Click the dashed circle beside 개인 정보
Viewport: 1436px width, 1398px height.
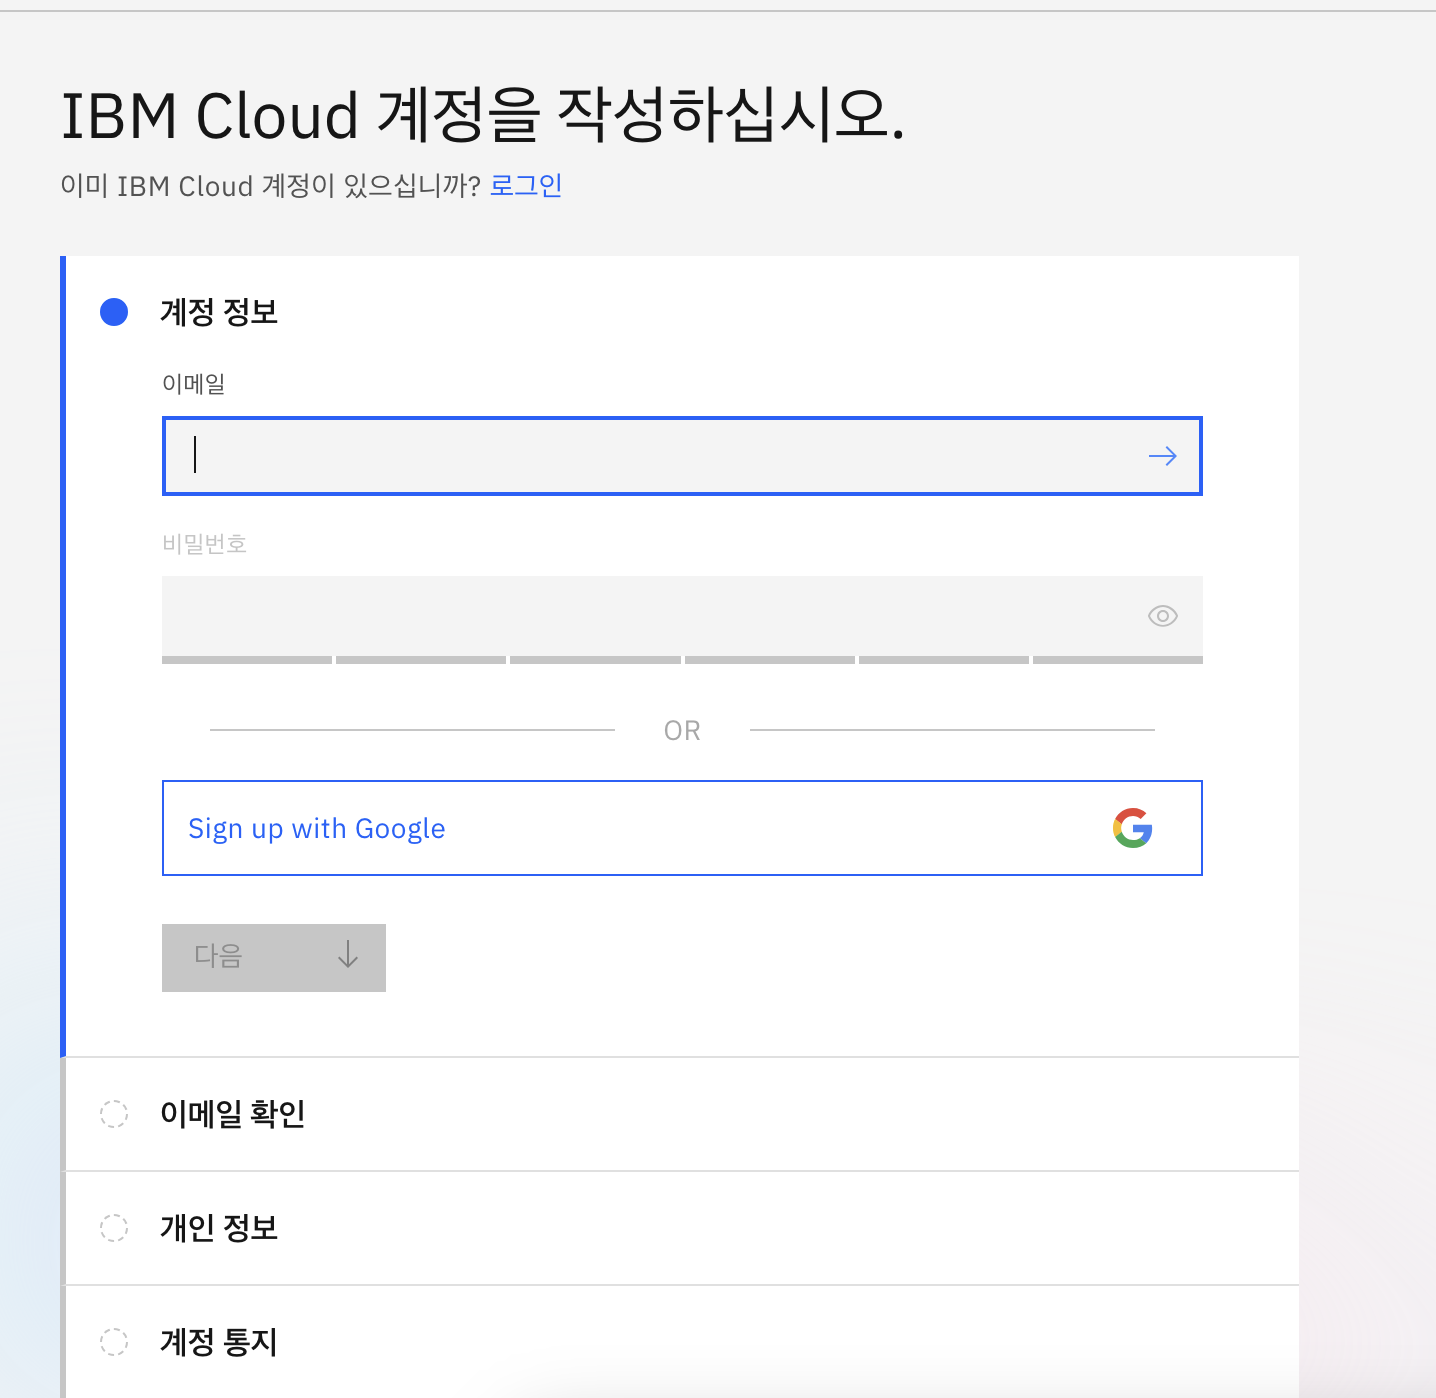click(x=114, y=1228)
